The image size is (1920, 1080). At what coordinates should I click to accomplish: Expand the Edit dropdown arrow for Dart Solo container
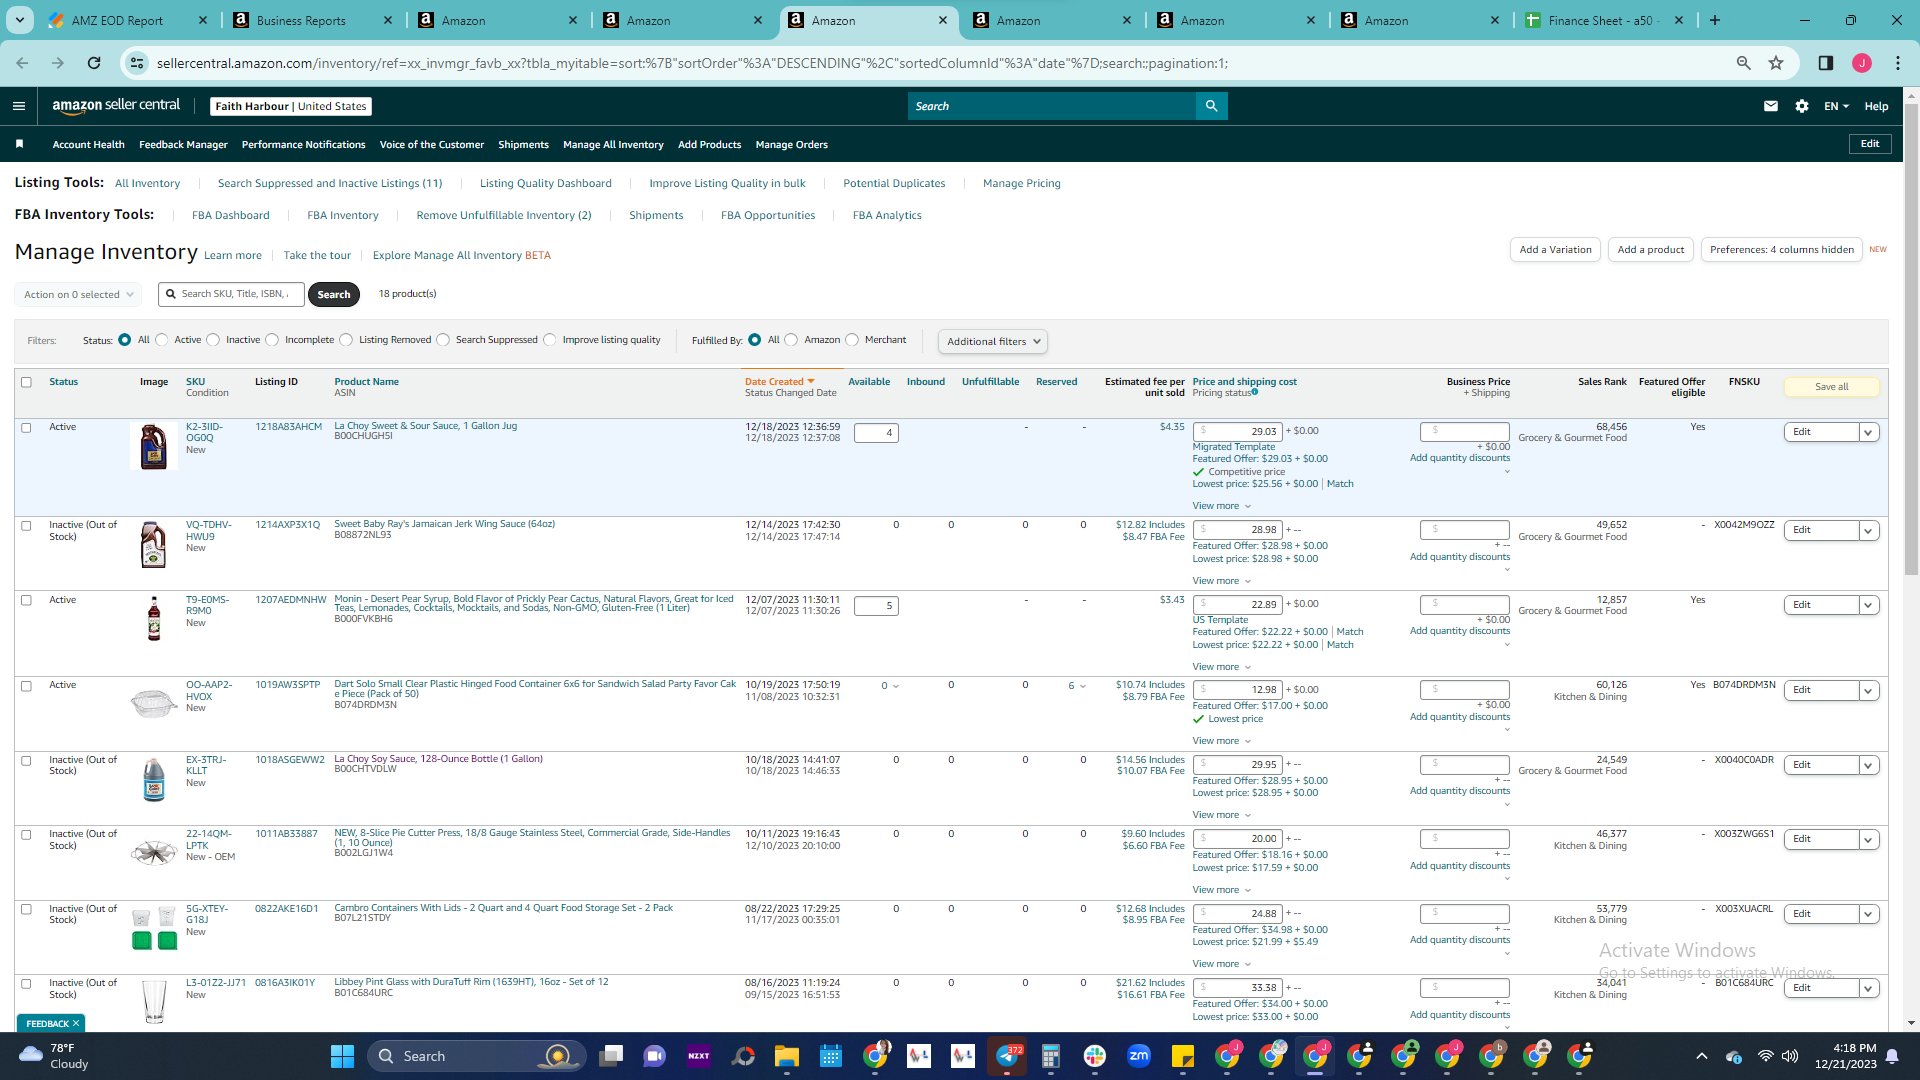[1868, 690]
